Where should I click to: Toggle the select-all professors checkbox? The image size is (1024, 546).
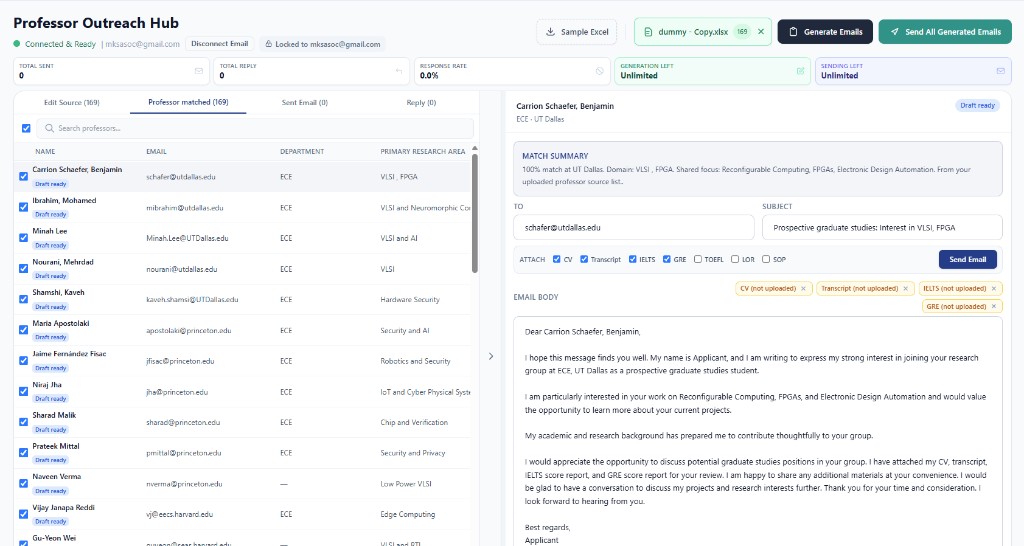(x=26, y=128)
